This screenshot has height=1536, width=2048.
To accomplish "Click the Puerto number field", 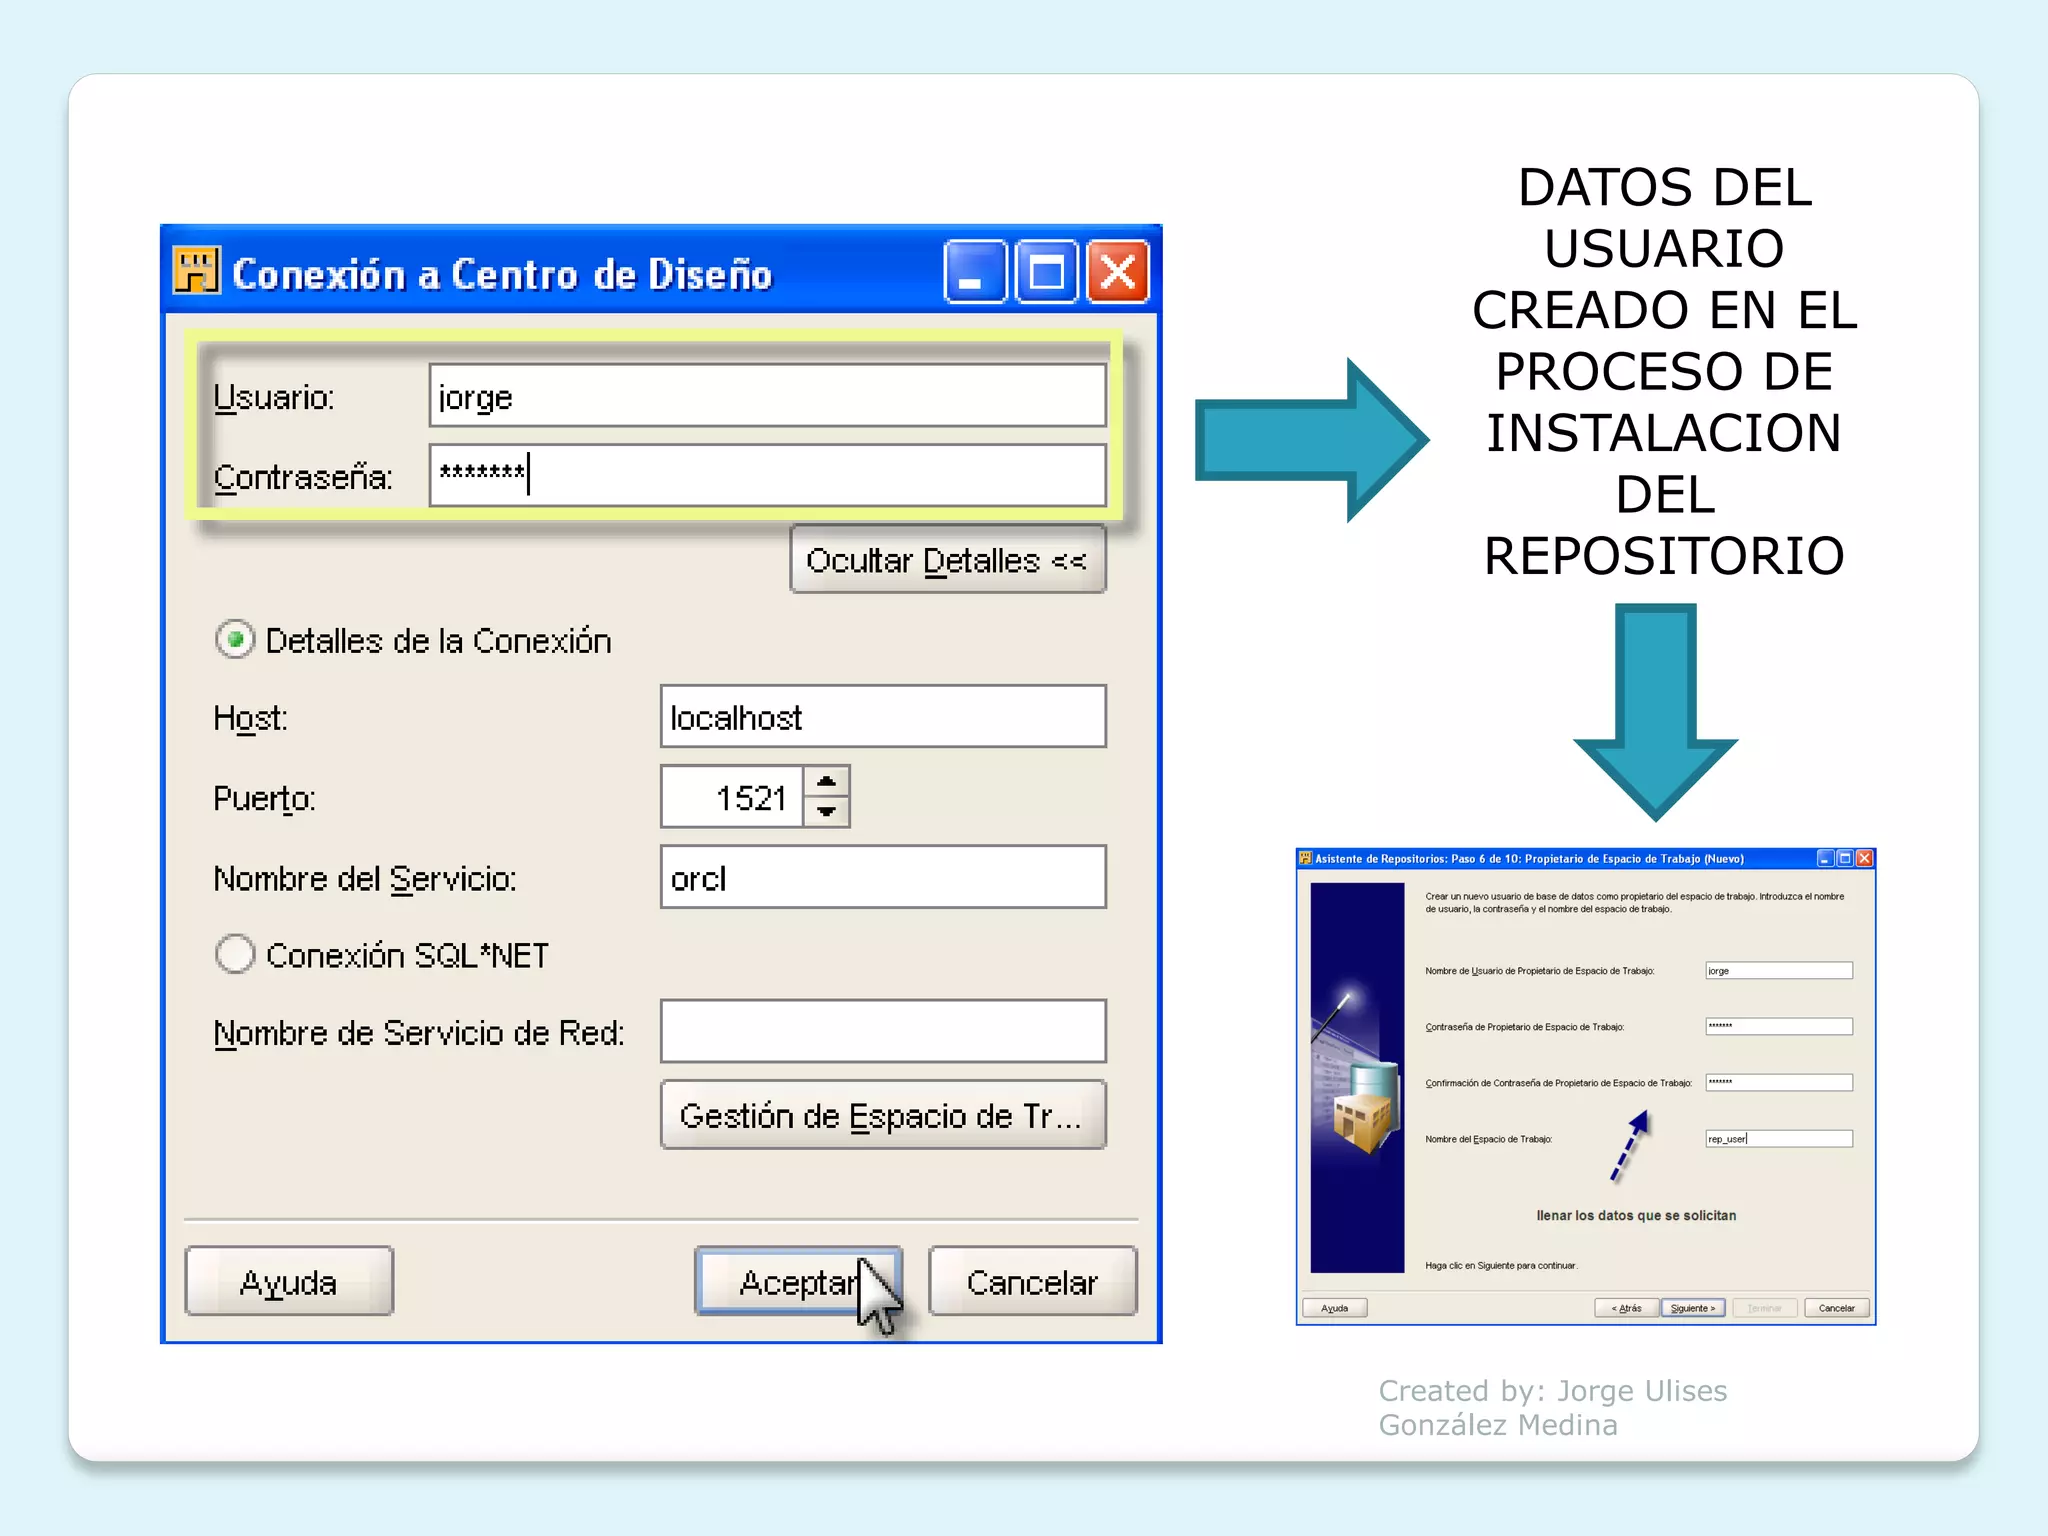I will [x=732, y=797].
